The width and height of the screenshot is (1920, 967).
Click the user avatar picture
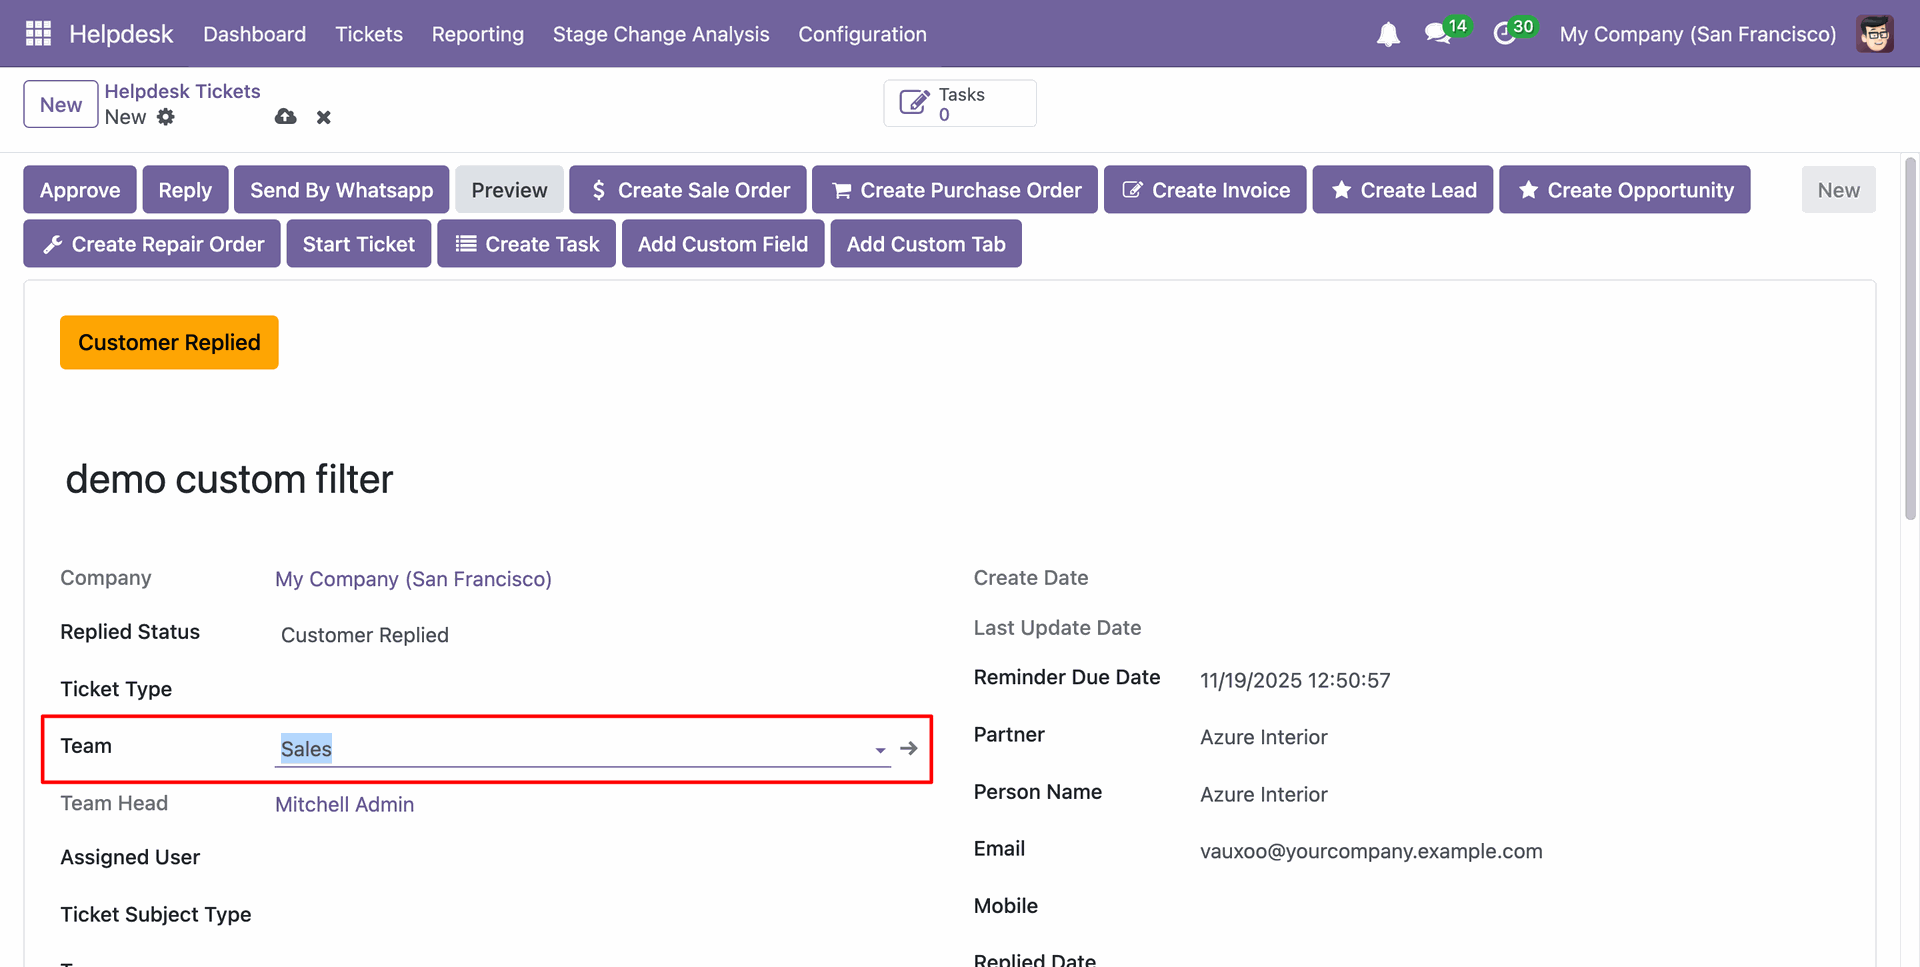coord(1875,34)
